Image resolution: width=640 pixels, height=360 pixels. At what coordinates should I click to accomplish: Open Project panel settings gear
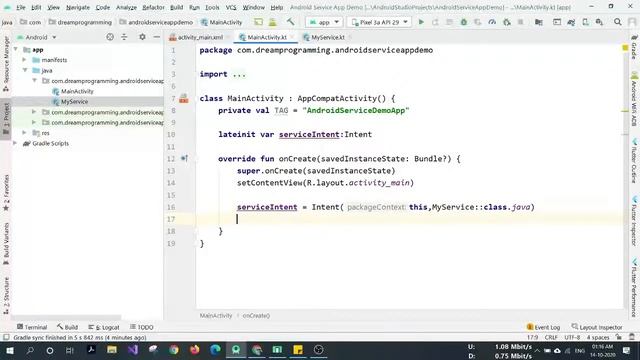coord(142,37)
